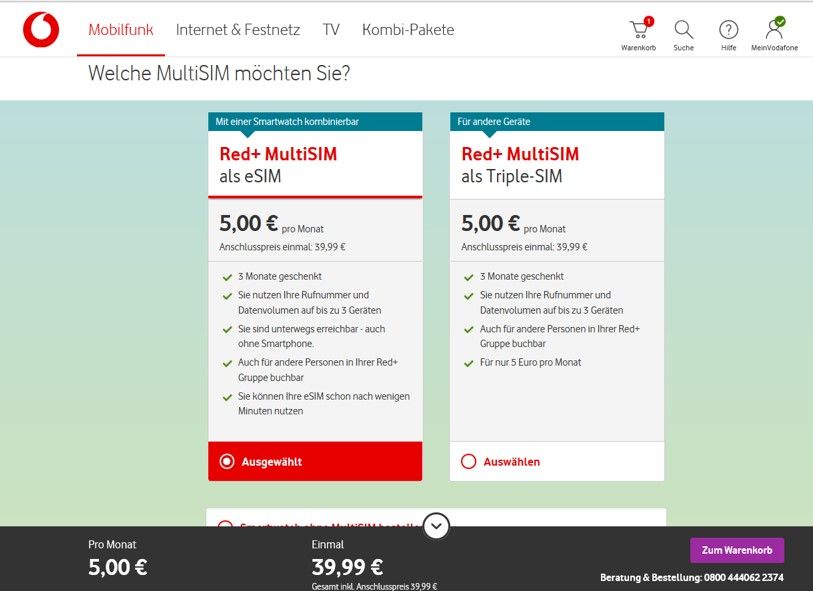Click the Red+ MultiSIM als eSIM heading
813x591 pixels.
click(278, 165)
